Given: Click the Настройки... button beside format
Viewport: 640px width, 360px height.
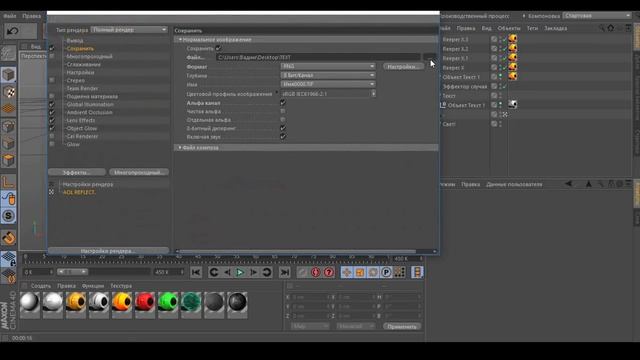Looking at the screenshot, I should 403,66.
